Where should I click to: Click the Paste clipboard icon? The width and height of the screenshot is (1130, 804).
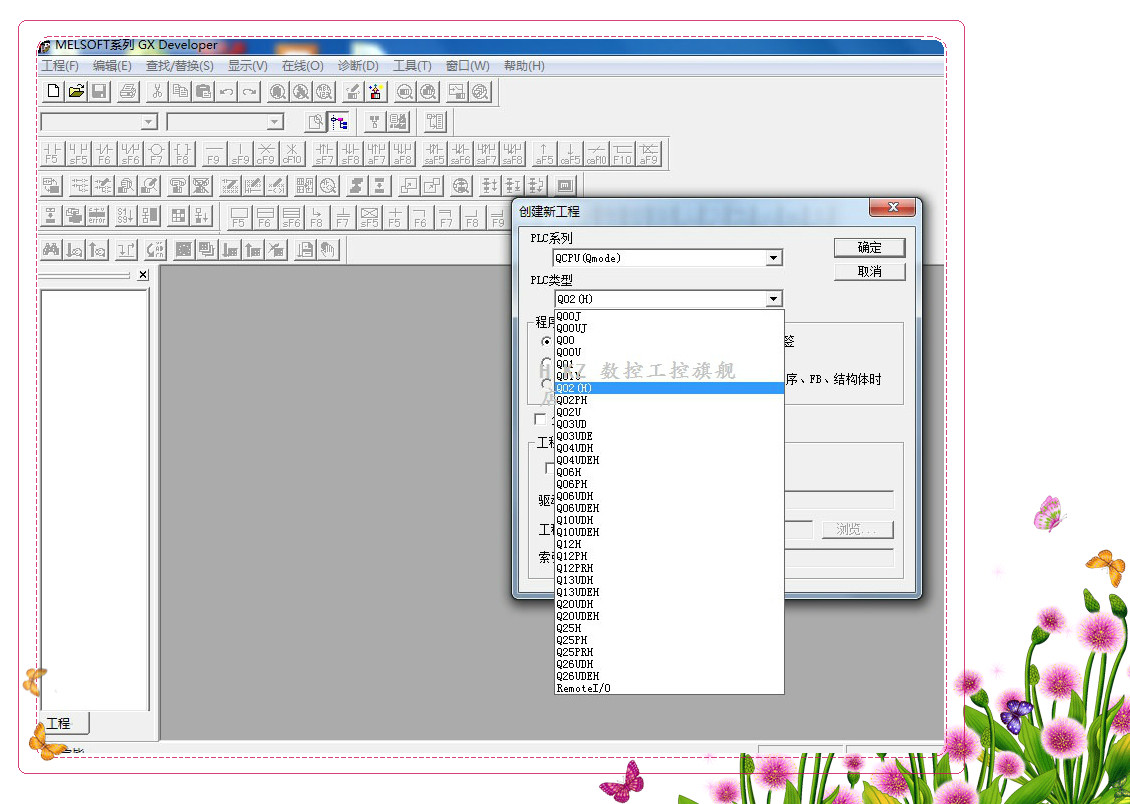(203, 91)
